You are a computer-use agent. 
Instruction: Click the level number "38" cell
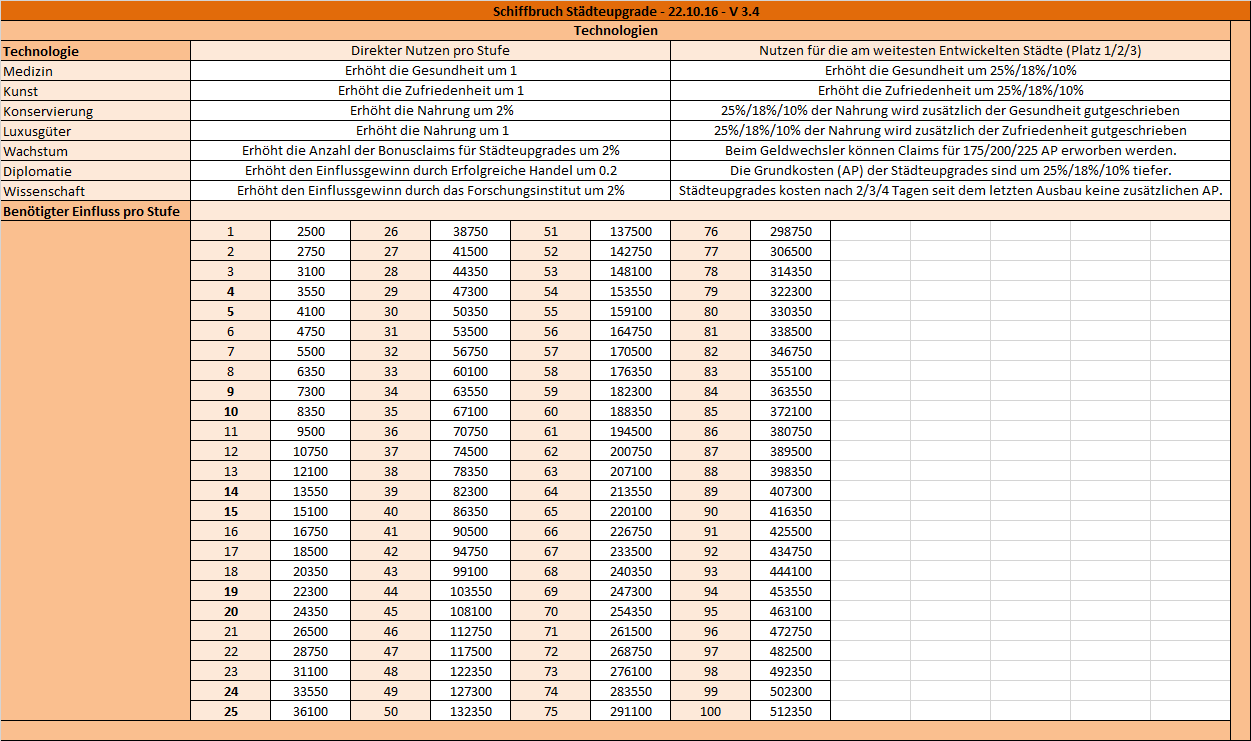[x=390, y=471]
